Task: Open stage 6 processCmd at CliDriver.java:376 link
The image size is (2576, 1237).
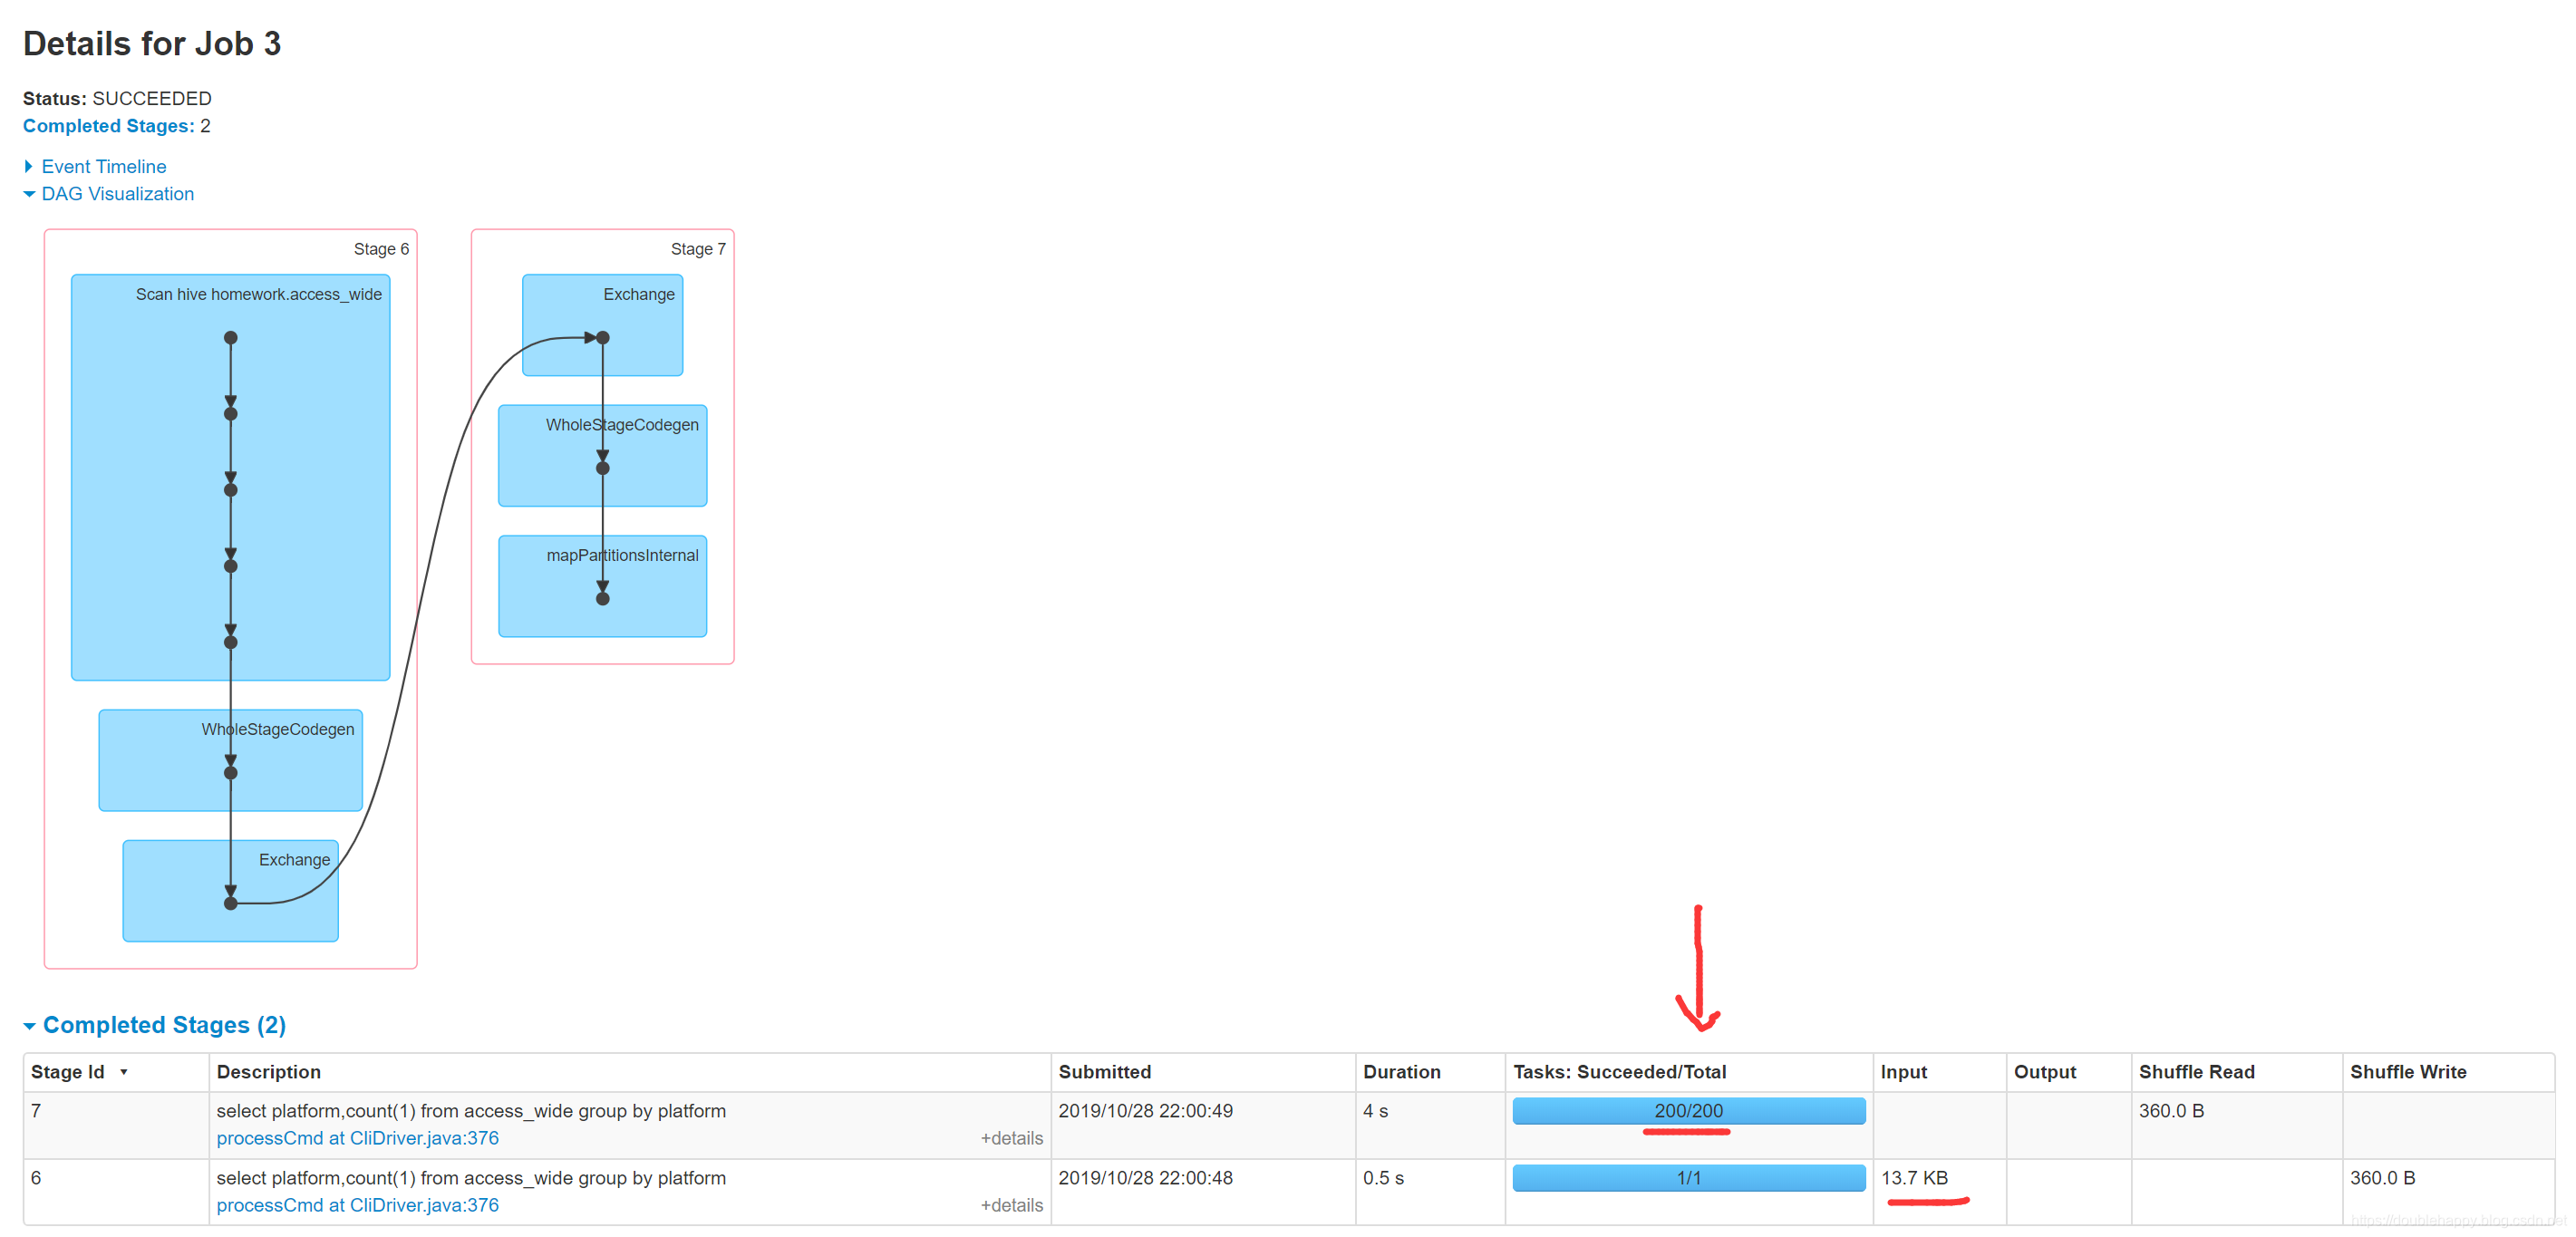Action: click(x=357, y=1205)
